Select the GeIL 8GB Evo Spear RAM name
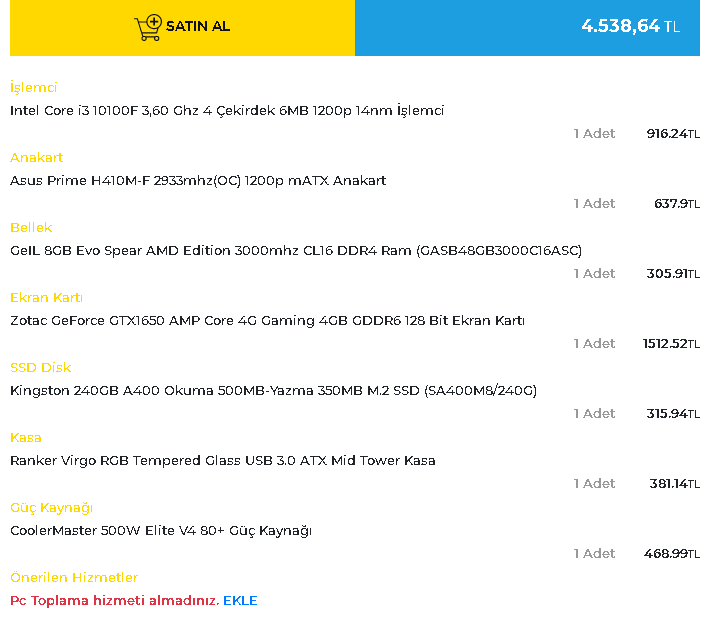Viewport: 722px width, 631px height. pos(296,251)
